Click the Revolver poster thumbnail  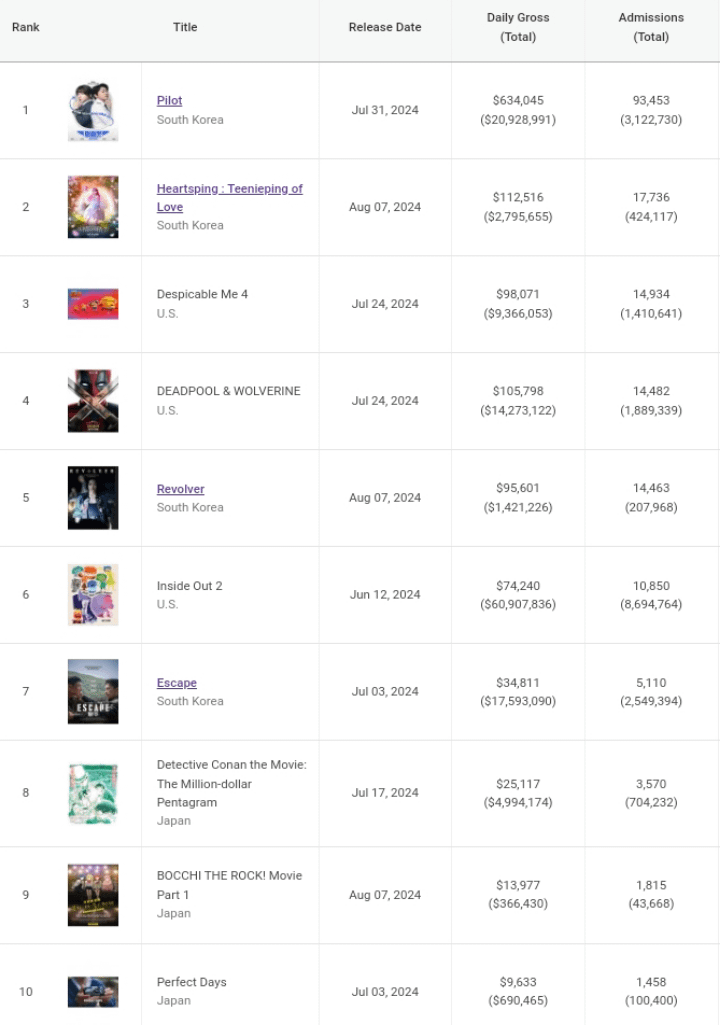tap(93, 498)
